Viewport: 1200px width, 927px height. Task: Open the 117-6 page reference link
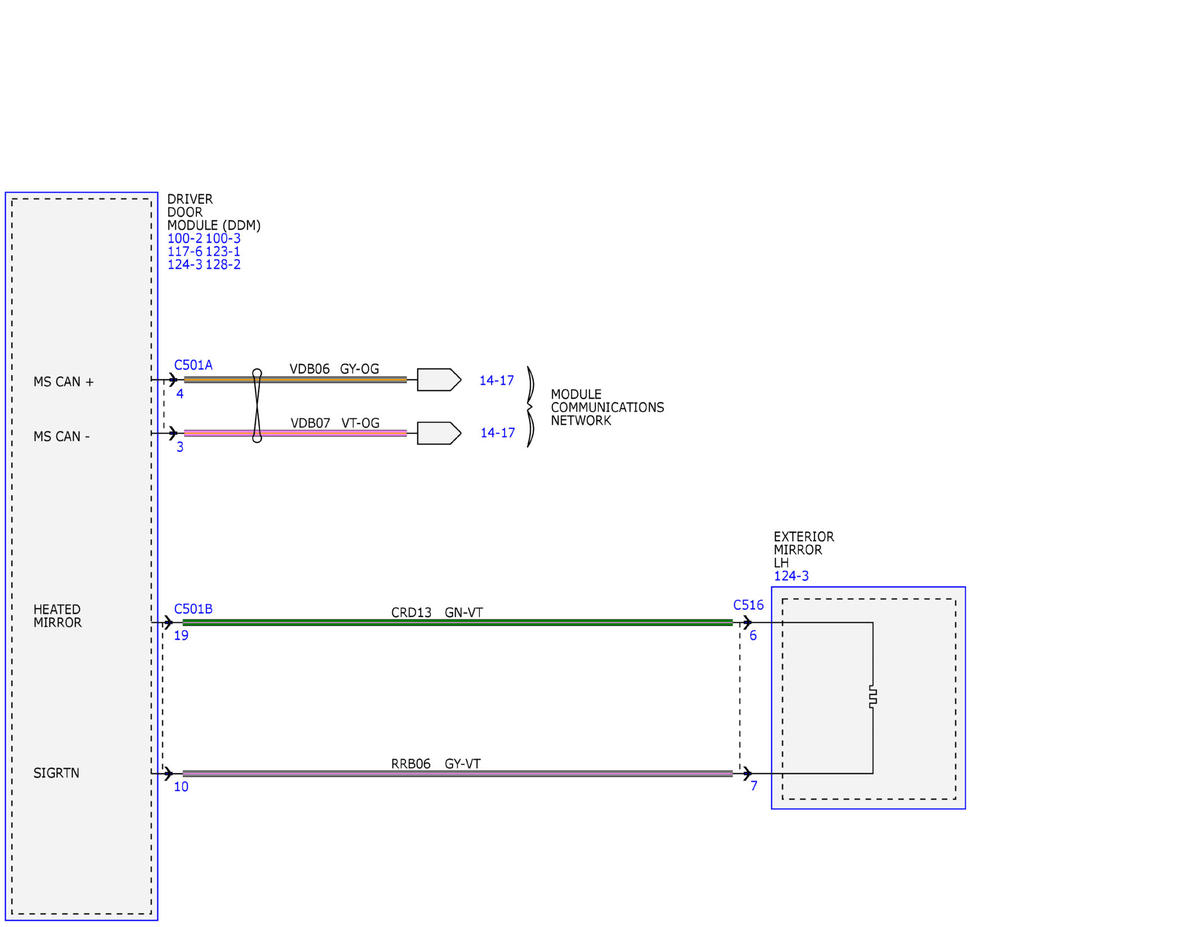[184, 251]
